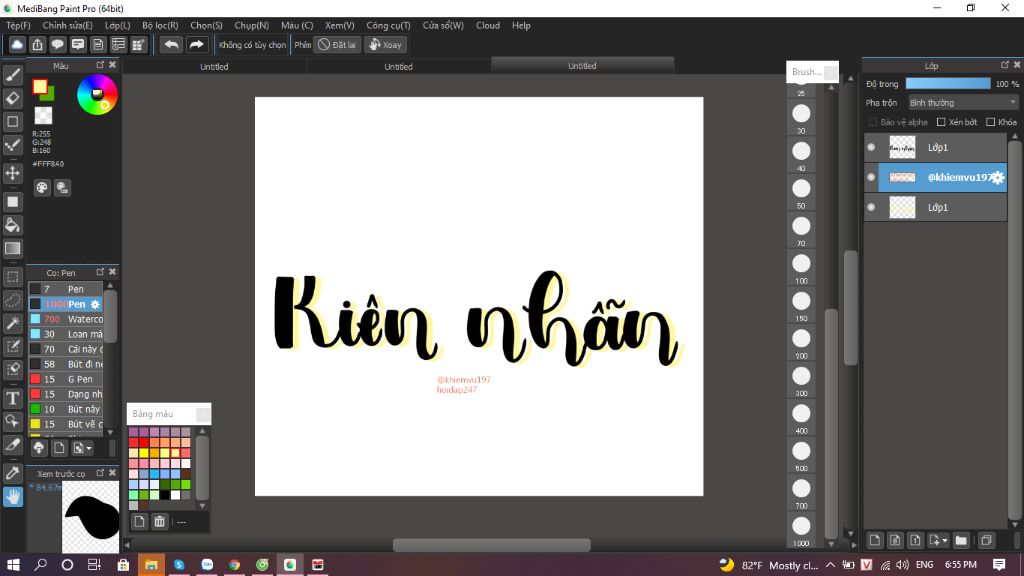Open File Explorer from the taskbar

(151, 564)
